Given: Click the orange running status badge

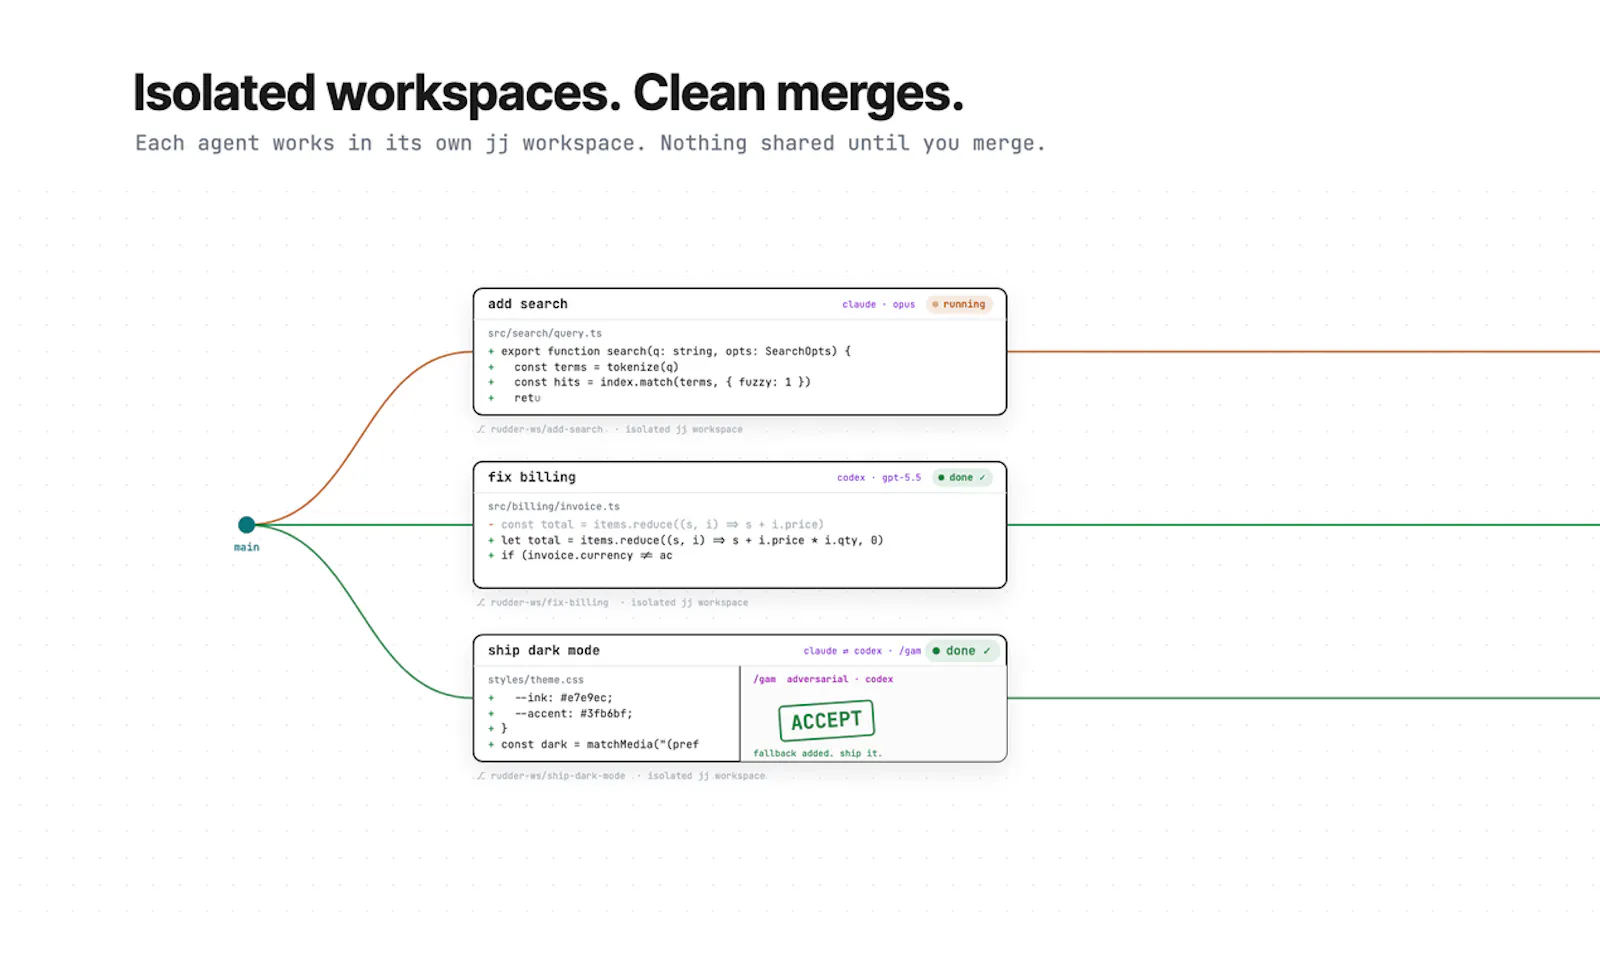Looking at the screenshot, I should [959, 304].
